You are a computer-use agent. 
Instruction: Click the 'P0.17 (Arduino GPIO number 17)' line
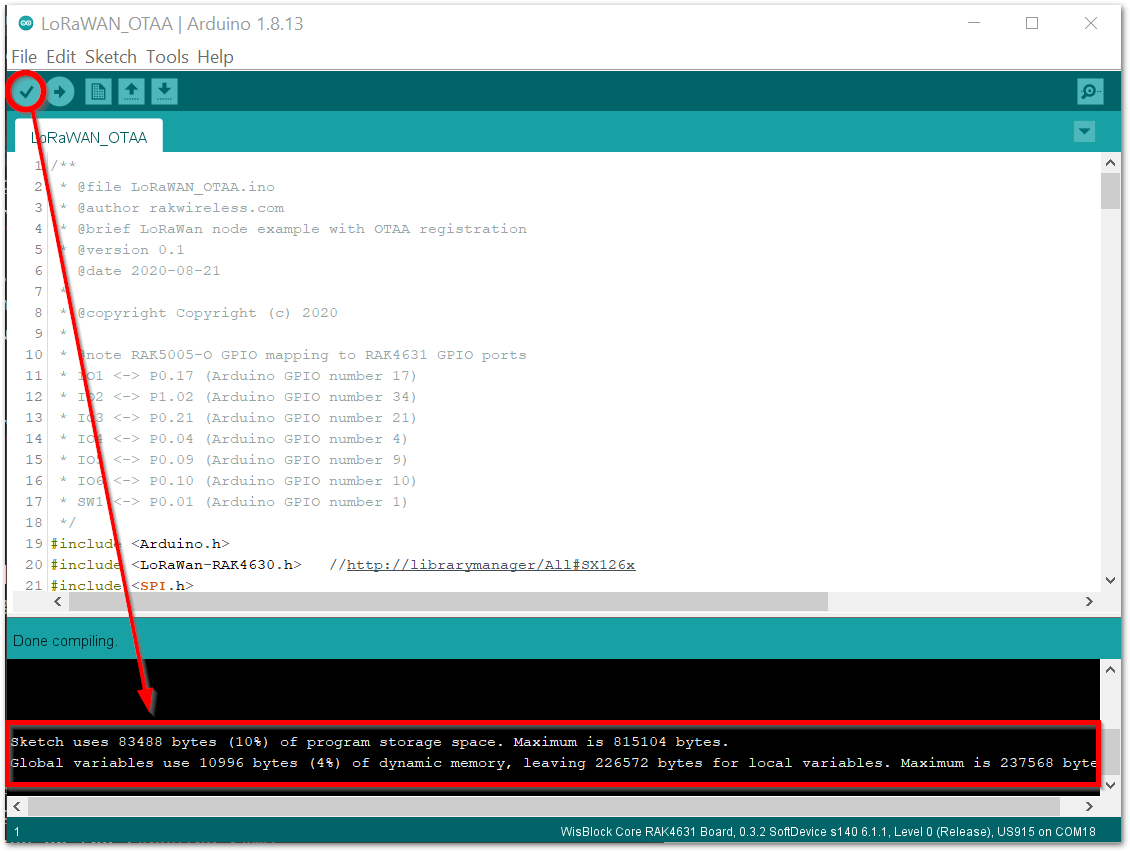tap(239, 376)
